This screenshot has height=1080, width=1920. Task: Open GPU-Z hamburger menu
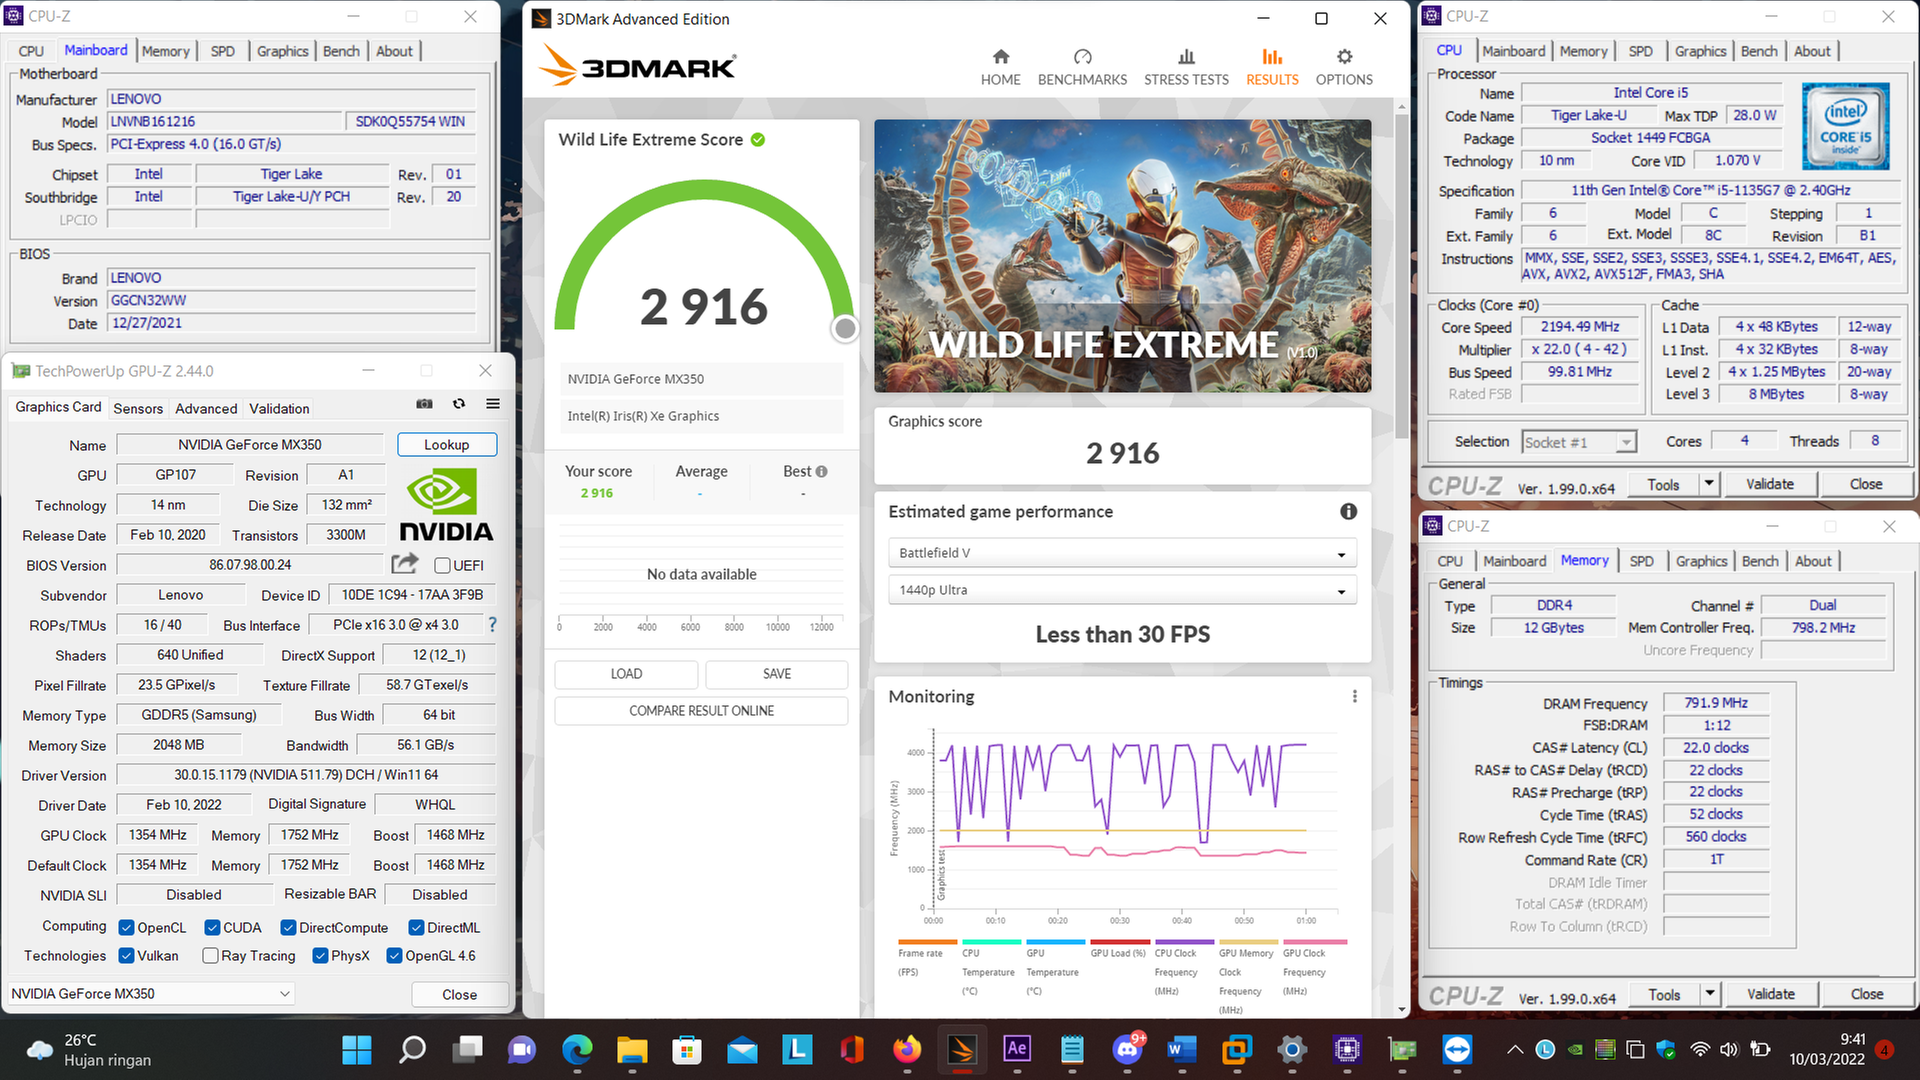click(493, 404)
